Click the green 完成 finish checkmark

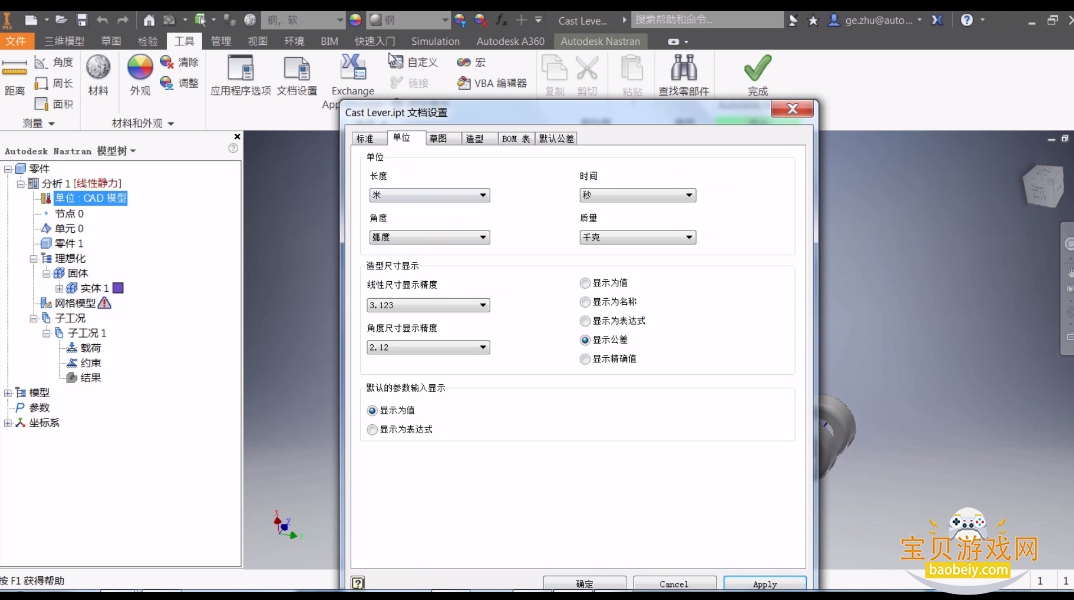758,75
